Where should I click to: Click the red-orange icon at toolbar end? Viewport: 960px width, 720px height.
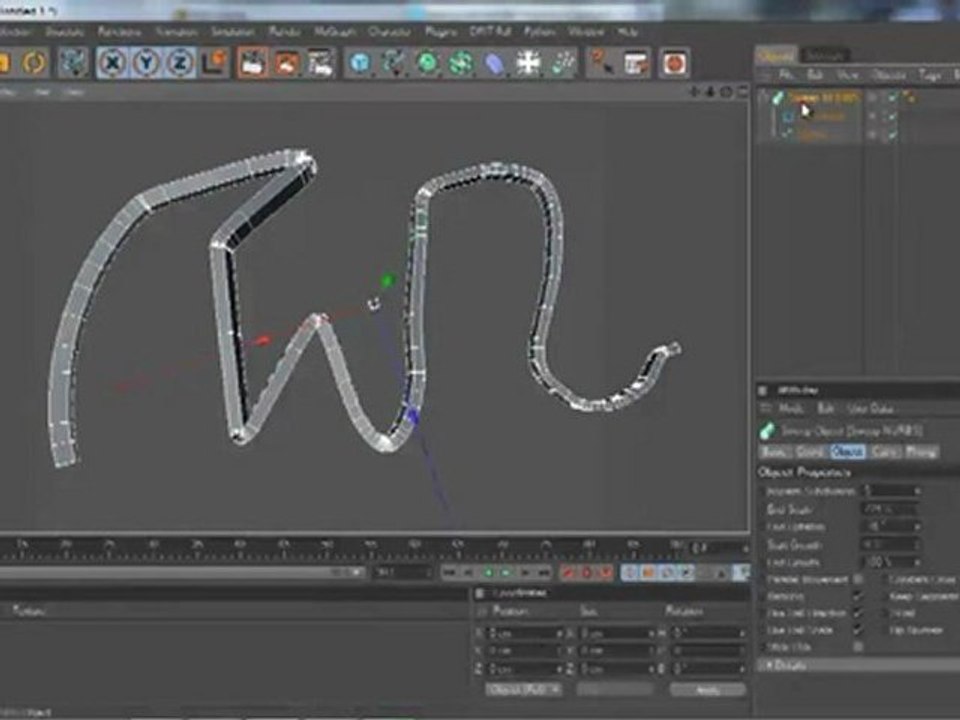click(x=674, y=62)
